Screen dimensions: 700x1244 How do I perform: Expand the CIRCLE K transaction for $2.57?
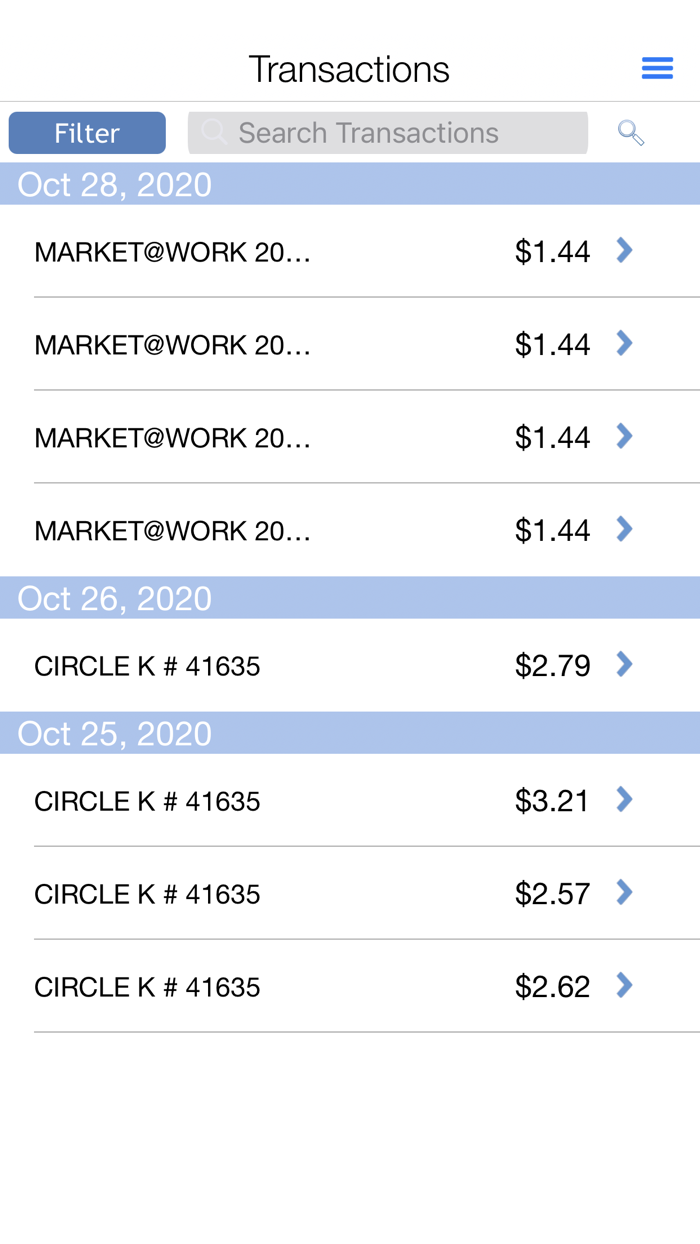[x=623, y=892]
